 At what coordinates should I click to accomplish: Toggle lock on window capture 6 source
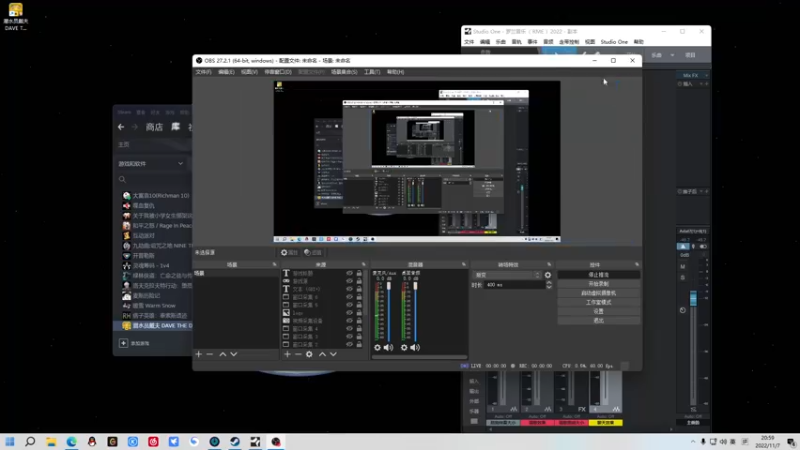pyautogui.click(x=359, y=297)
